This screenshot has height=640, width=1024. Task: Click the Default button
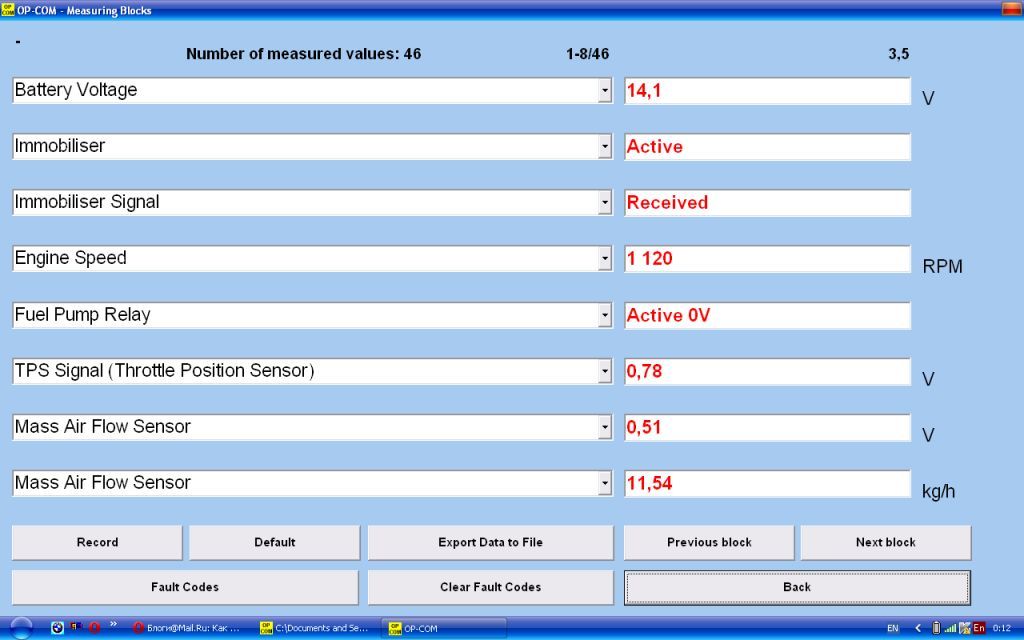[274, 543]
